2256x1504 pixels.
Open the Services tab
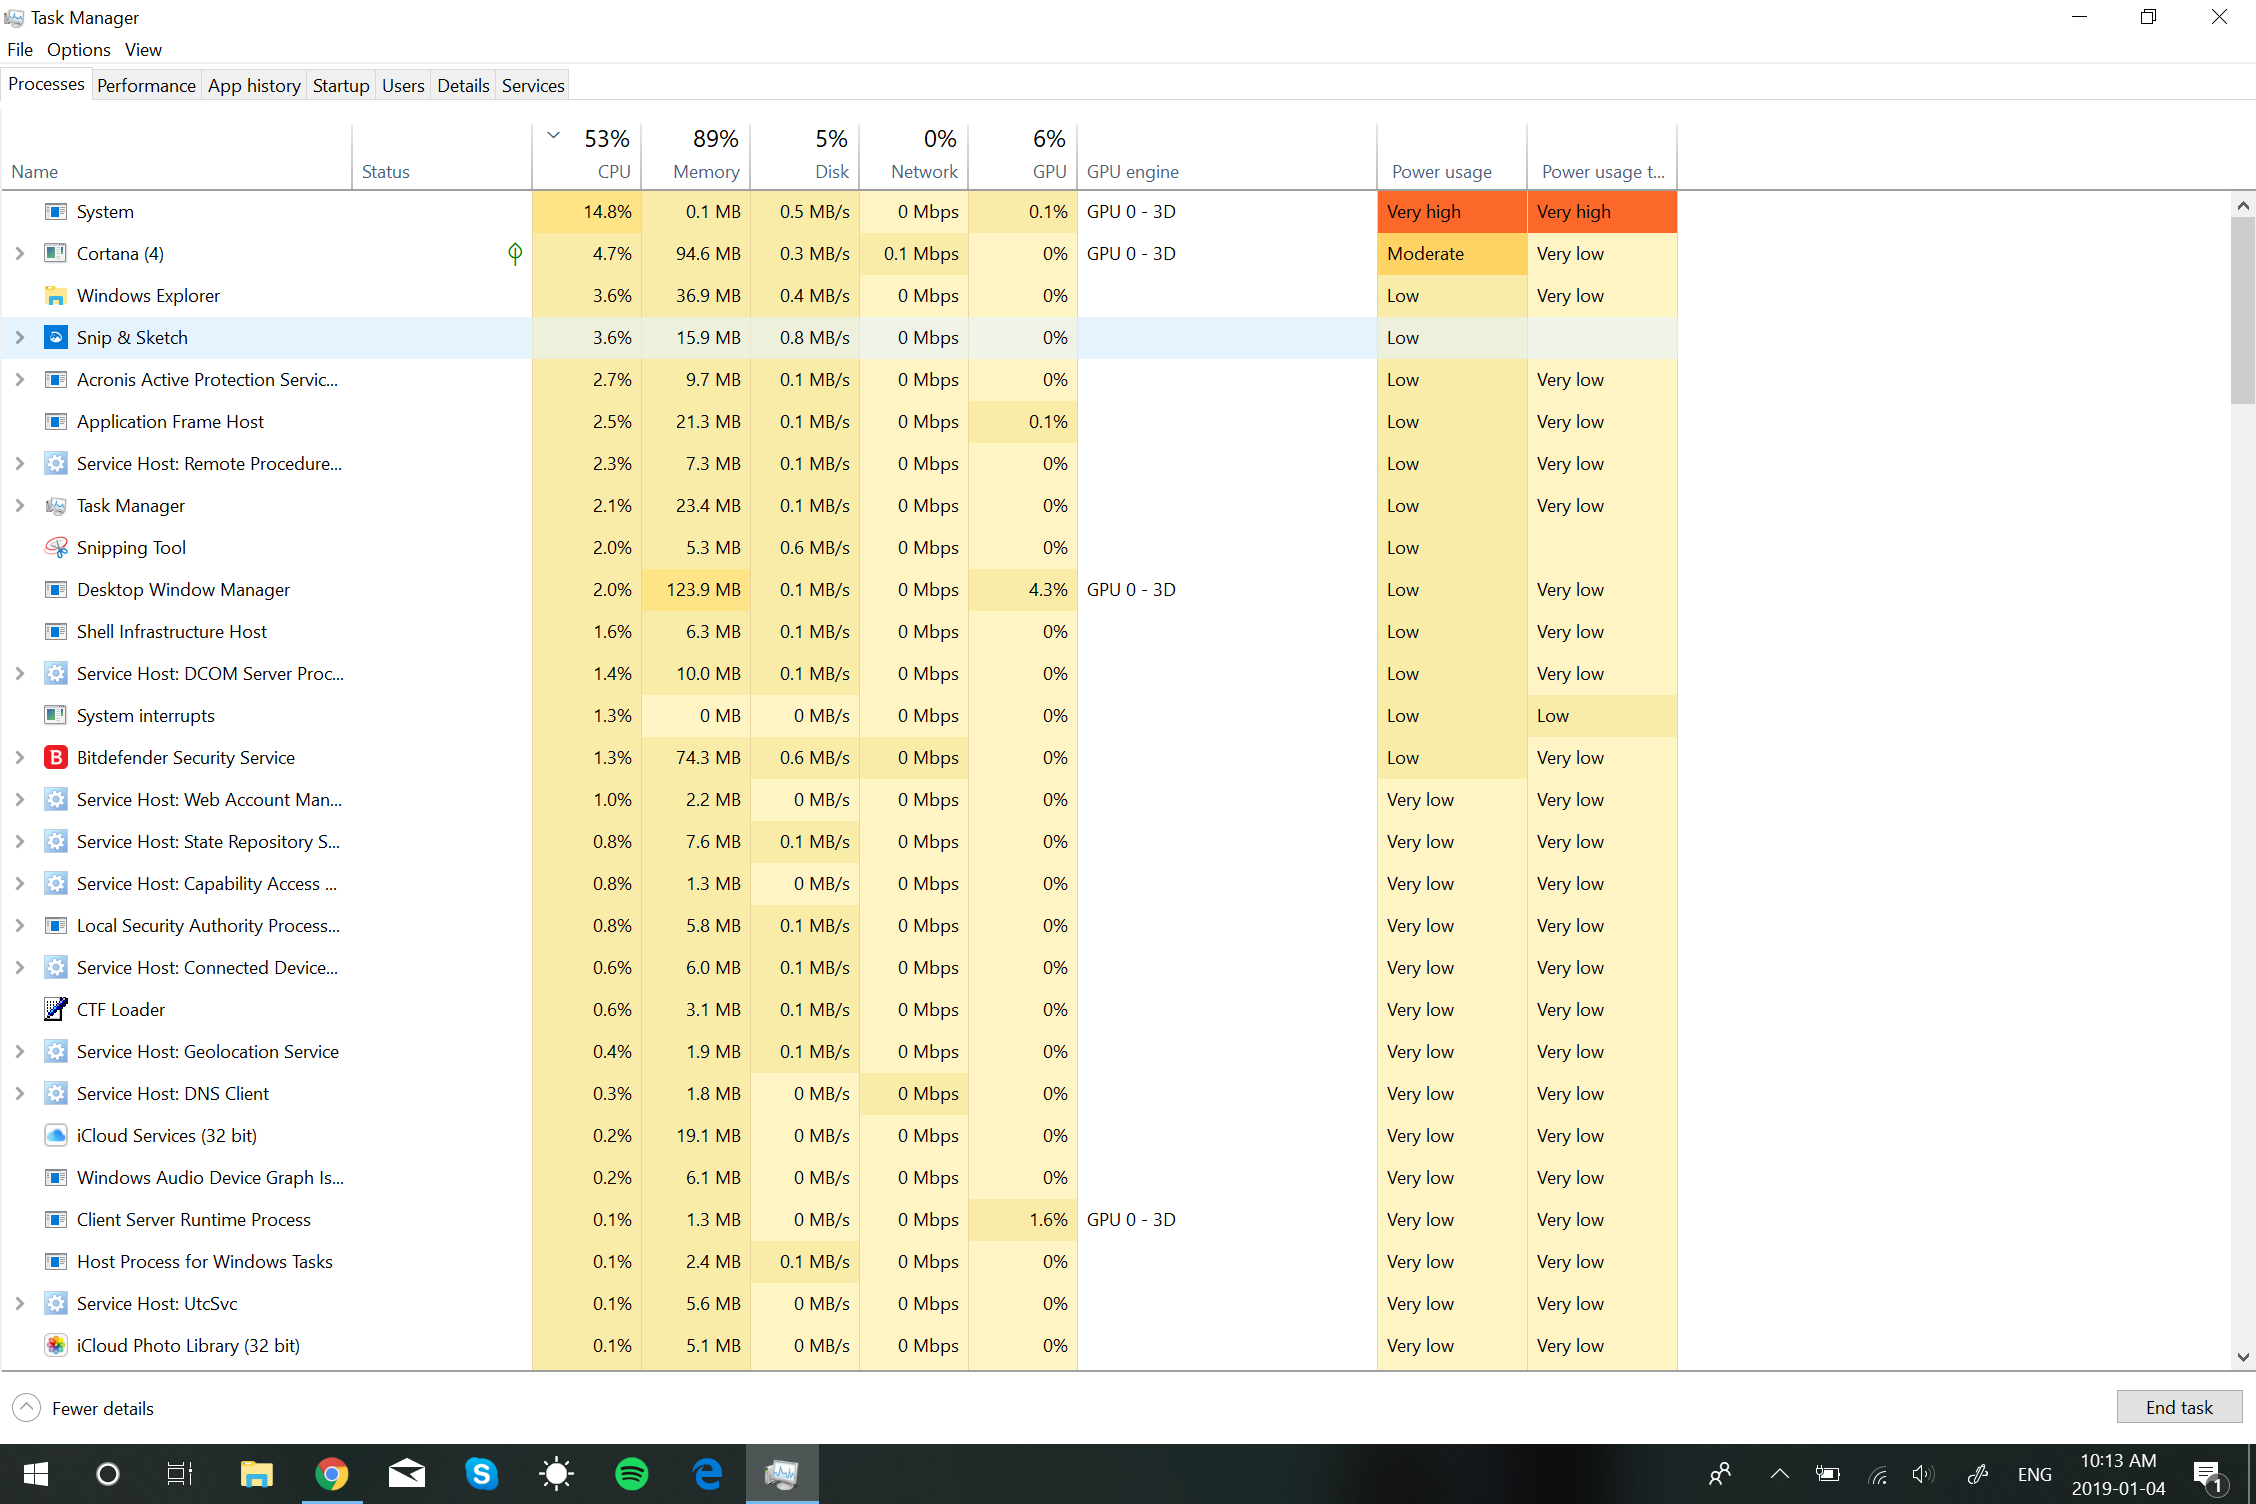pos(533,85)
